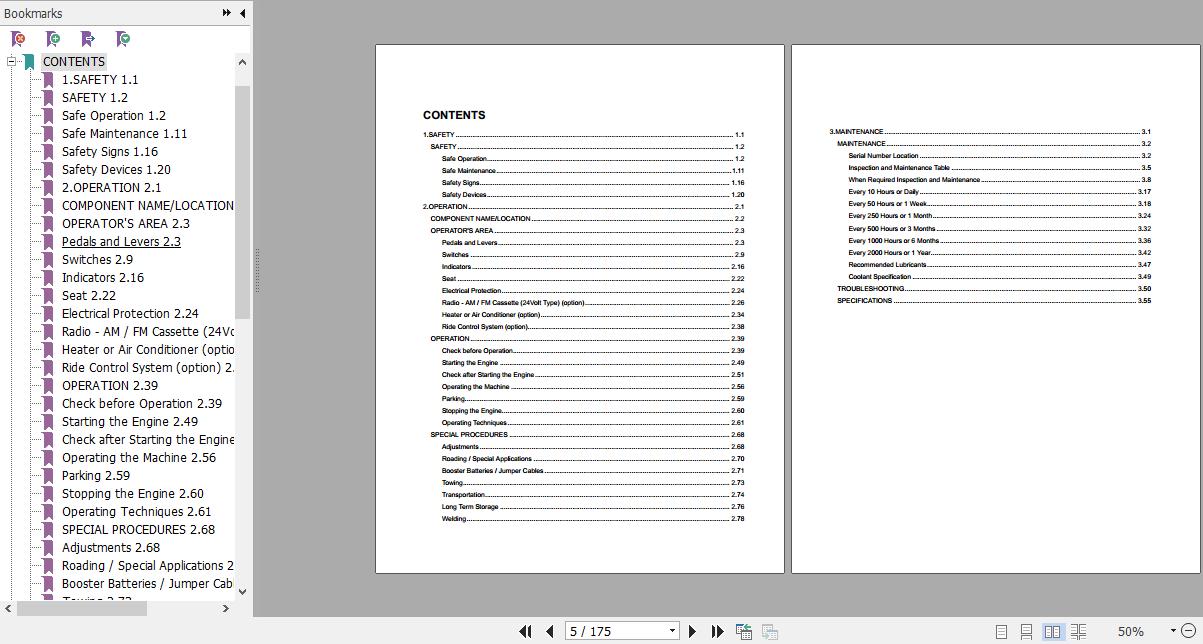The height and width of the screenshot is (644, 1203).
Task: Click the bookmarks vertical scrollbar up arrow
Action: [242, 62]
